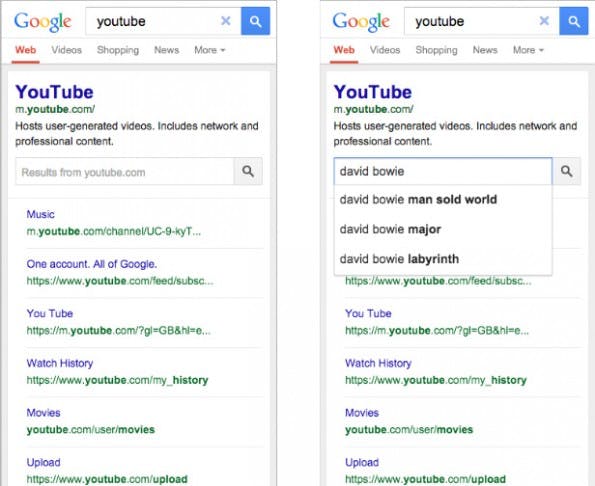Click the blue search button in left screen
Viewport: 595px width, 486px height.
click(x=255, y=21)
